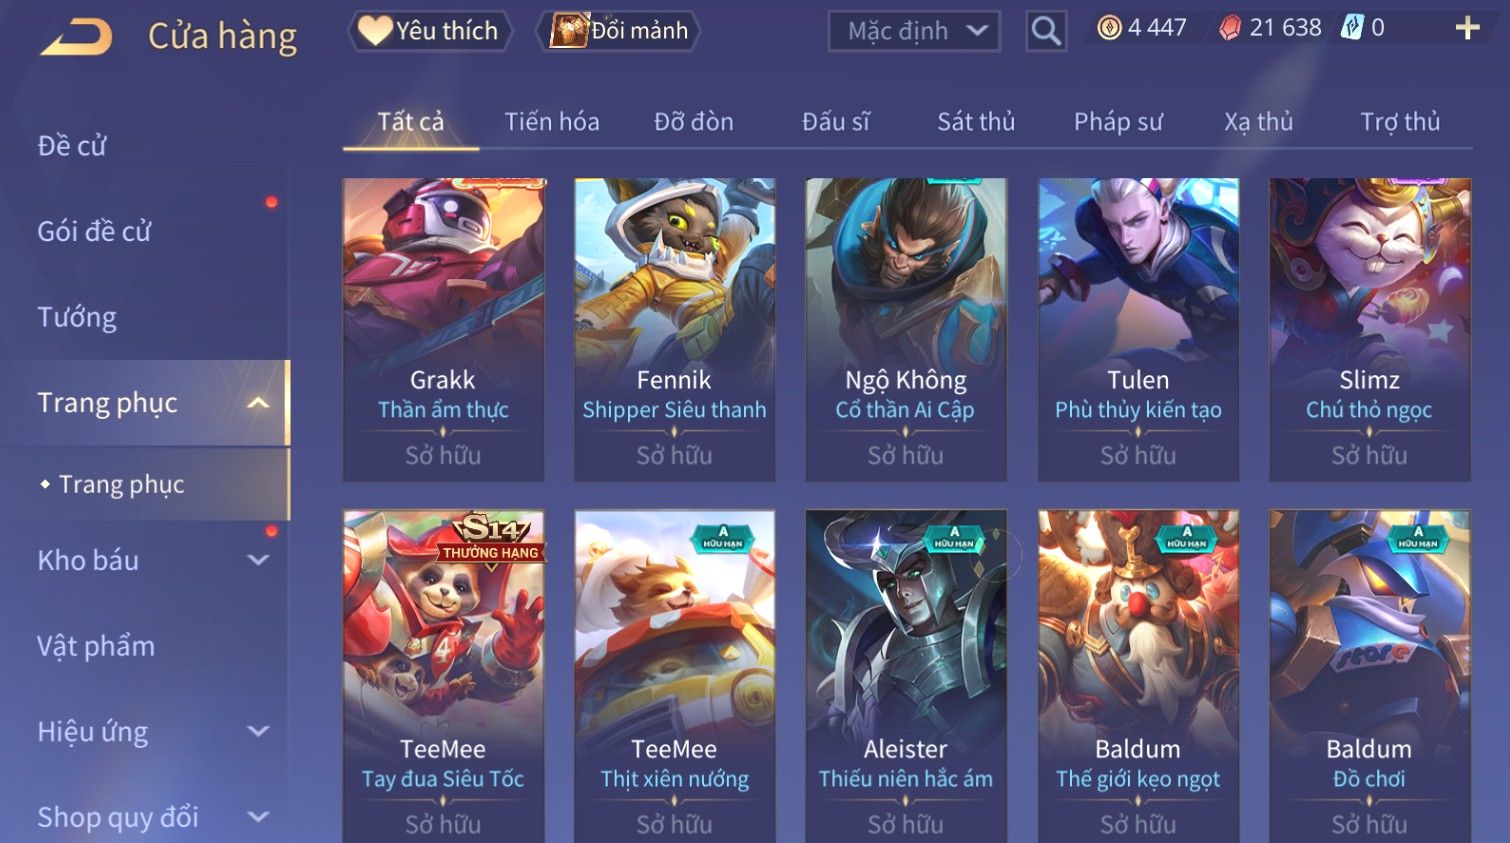Expand Shop quy đổi section
The height and width of the screenshot is (843, 1510).
(258, 817)
